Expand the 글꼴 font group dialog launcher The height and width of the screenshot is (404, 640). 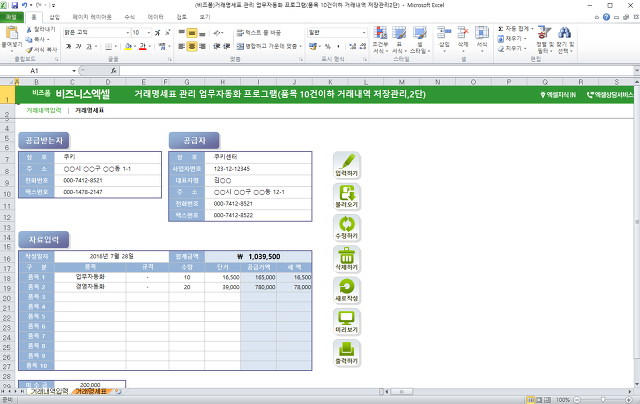[169, 59]
